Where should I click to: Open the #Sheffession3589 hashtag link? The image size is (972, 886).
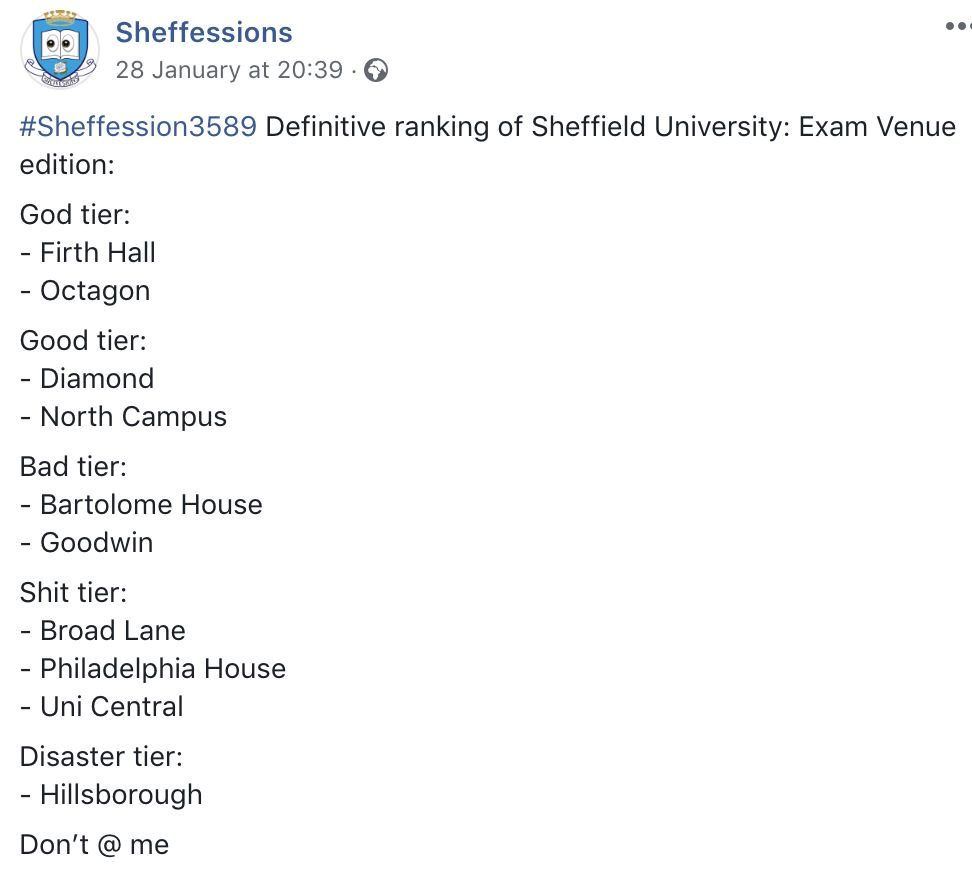(138, 127)
